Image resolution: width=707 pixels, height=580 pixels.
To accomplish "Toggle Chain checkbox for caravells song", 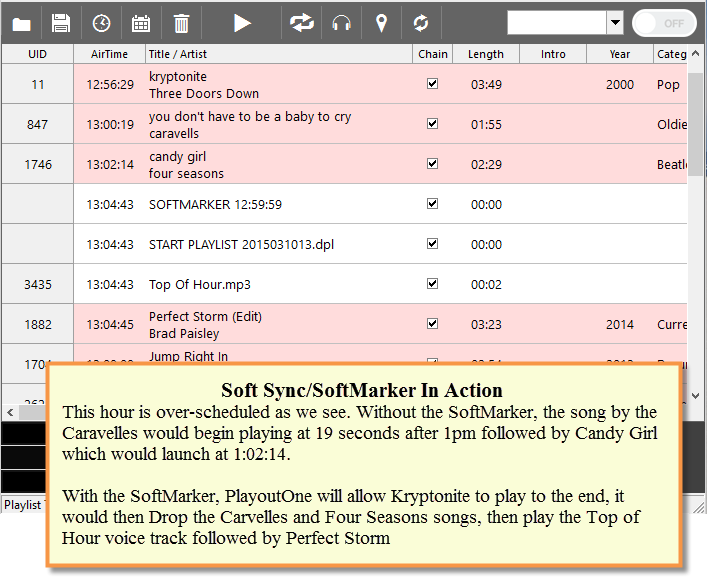I will pos(432,124).
